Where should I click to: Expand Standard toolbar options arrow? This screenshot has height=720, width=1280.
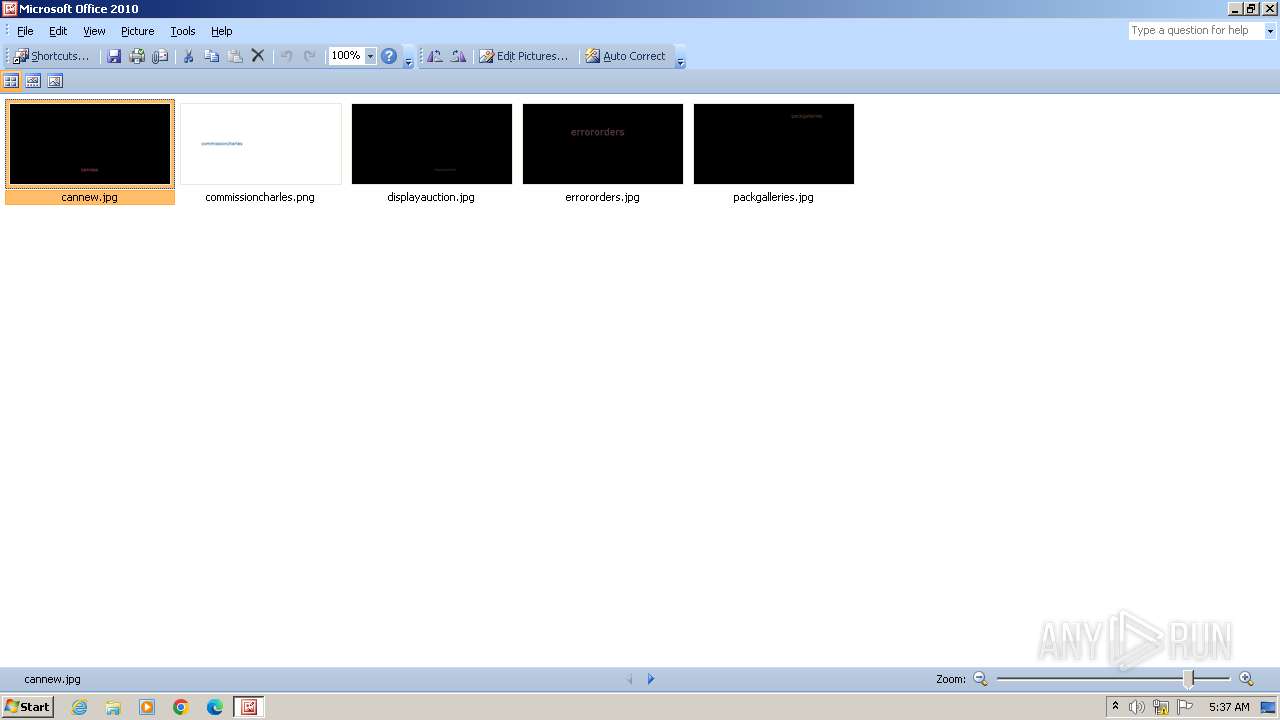click(x=408, y=58)
